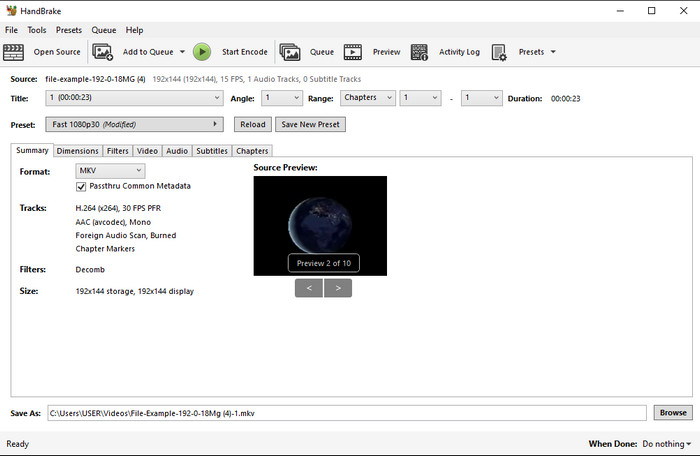
Task: Open the Activity Log terminal icon
Action: [x=420, y=52]
